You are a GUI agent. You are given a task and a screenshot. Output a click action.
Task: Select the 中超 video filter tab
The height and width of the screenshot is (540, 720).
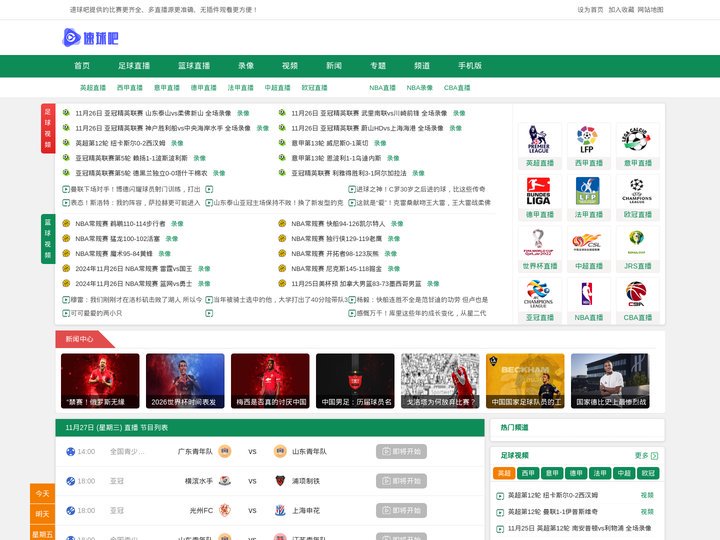click(624, 473)
